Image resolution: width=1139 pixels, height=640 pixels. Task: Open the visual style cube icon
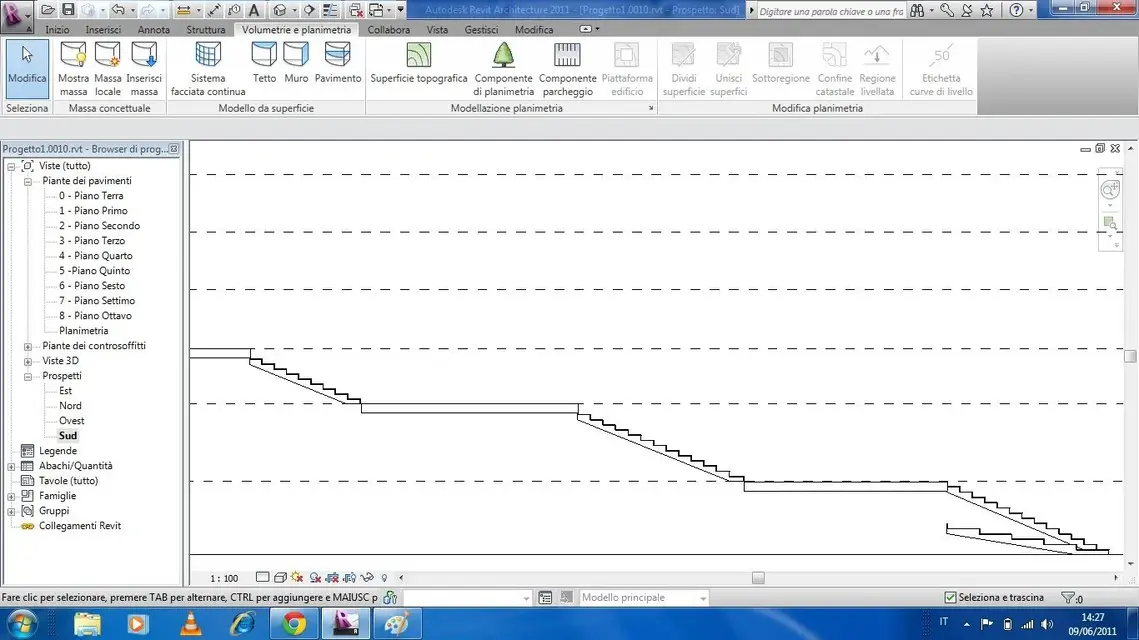click(280, 578)
